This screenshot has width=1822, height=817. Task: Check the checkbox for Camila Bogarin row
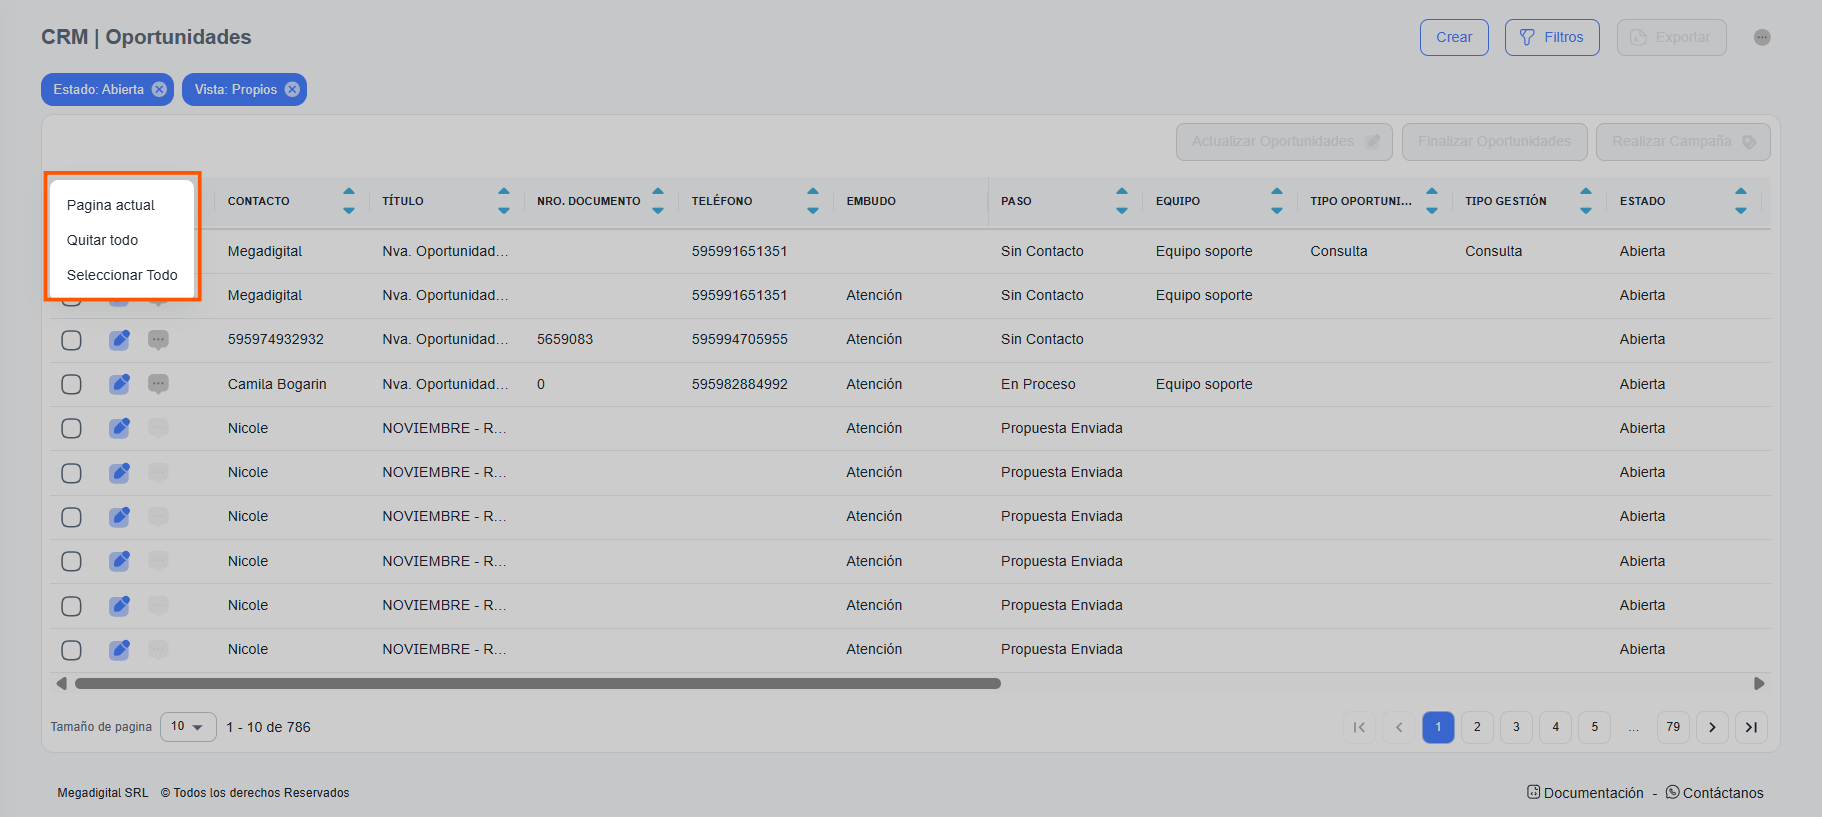[71, 384]
